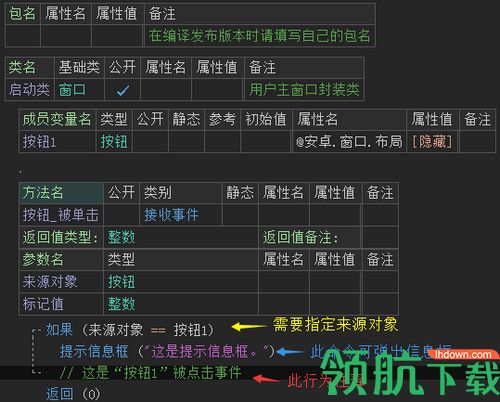Click the comment line // 这是"按钮1"被点击事件
Viewport: 500px width, 402px height.
coord(150,373)
